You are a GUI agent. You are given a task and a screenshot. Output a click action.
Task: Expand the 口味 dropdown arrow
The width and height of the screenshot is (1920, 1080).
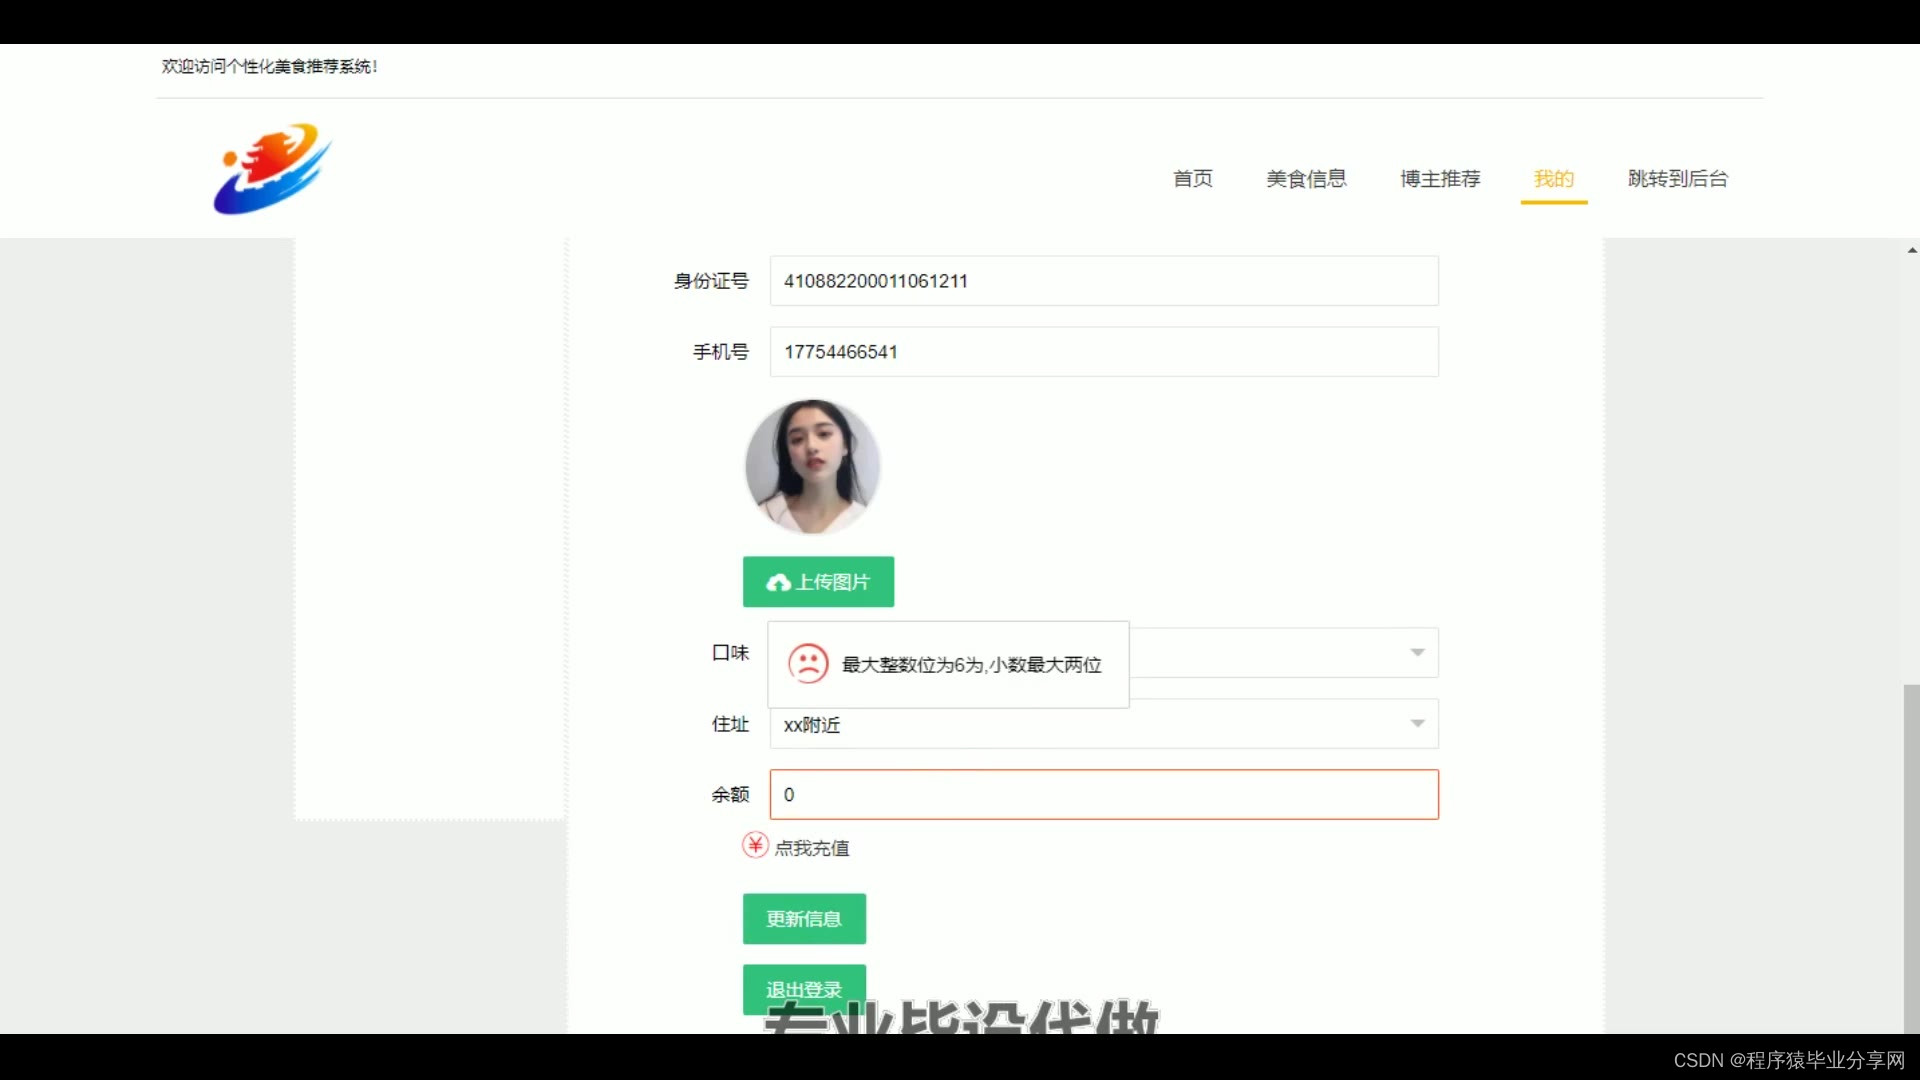[1417, 652]
